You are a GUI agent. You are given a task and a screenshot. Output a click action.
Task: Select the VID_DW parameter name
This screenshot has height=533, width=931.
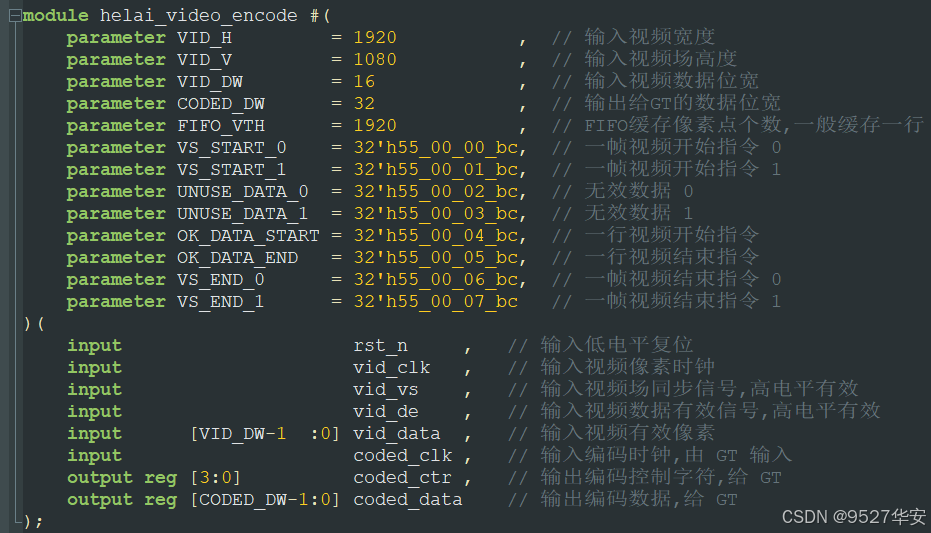point(209,82)
